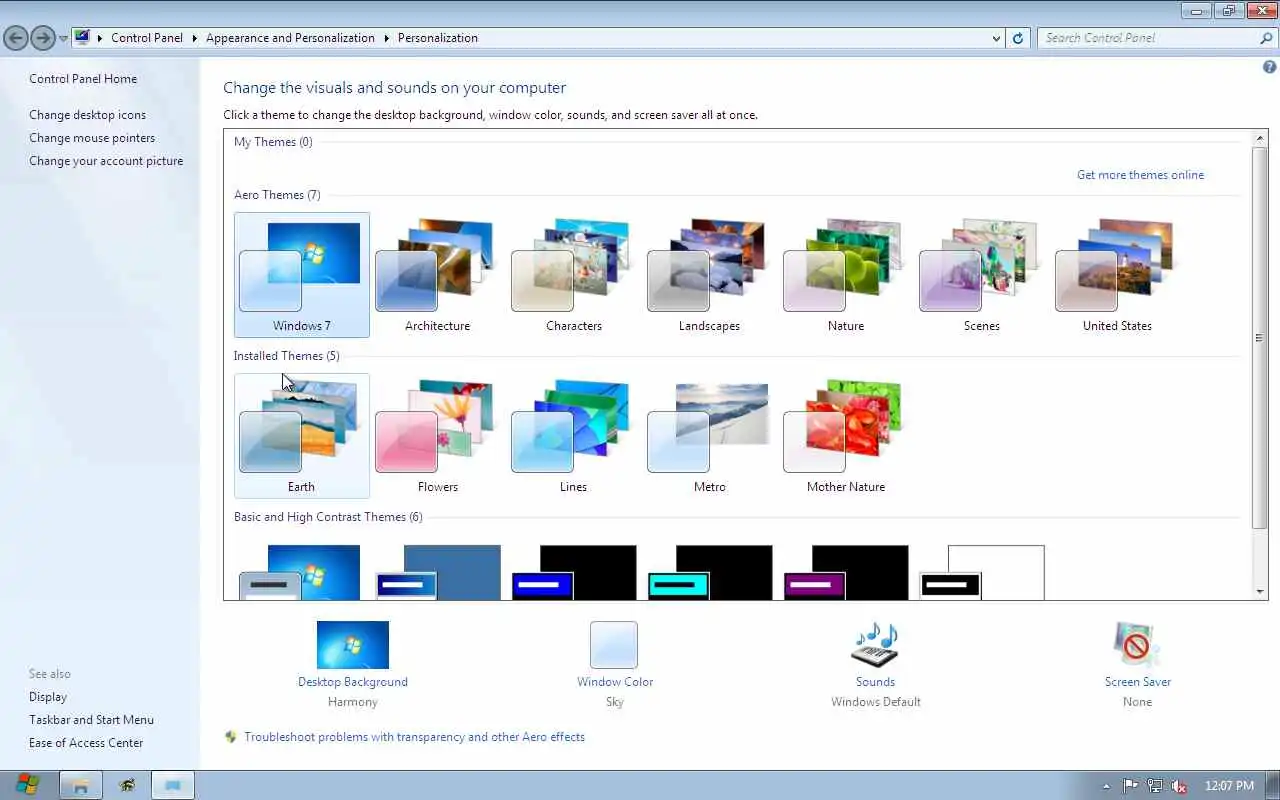The width and height of the screenshot is (1280, 800).
Task: Expand arrow after Control Panel breadcrumb
Action: coord(194,38)
